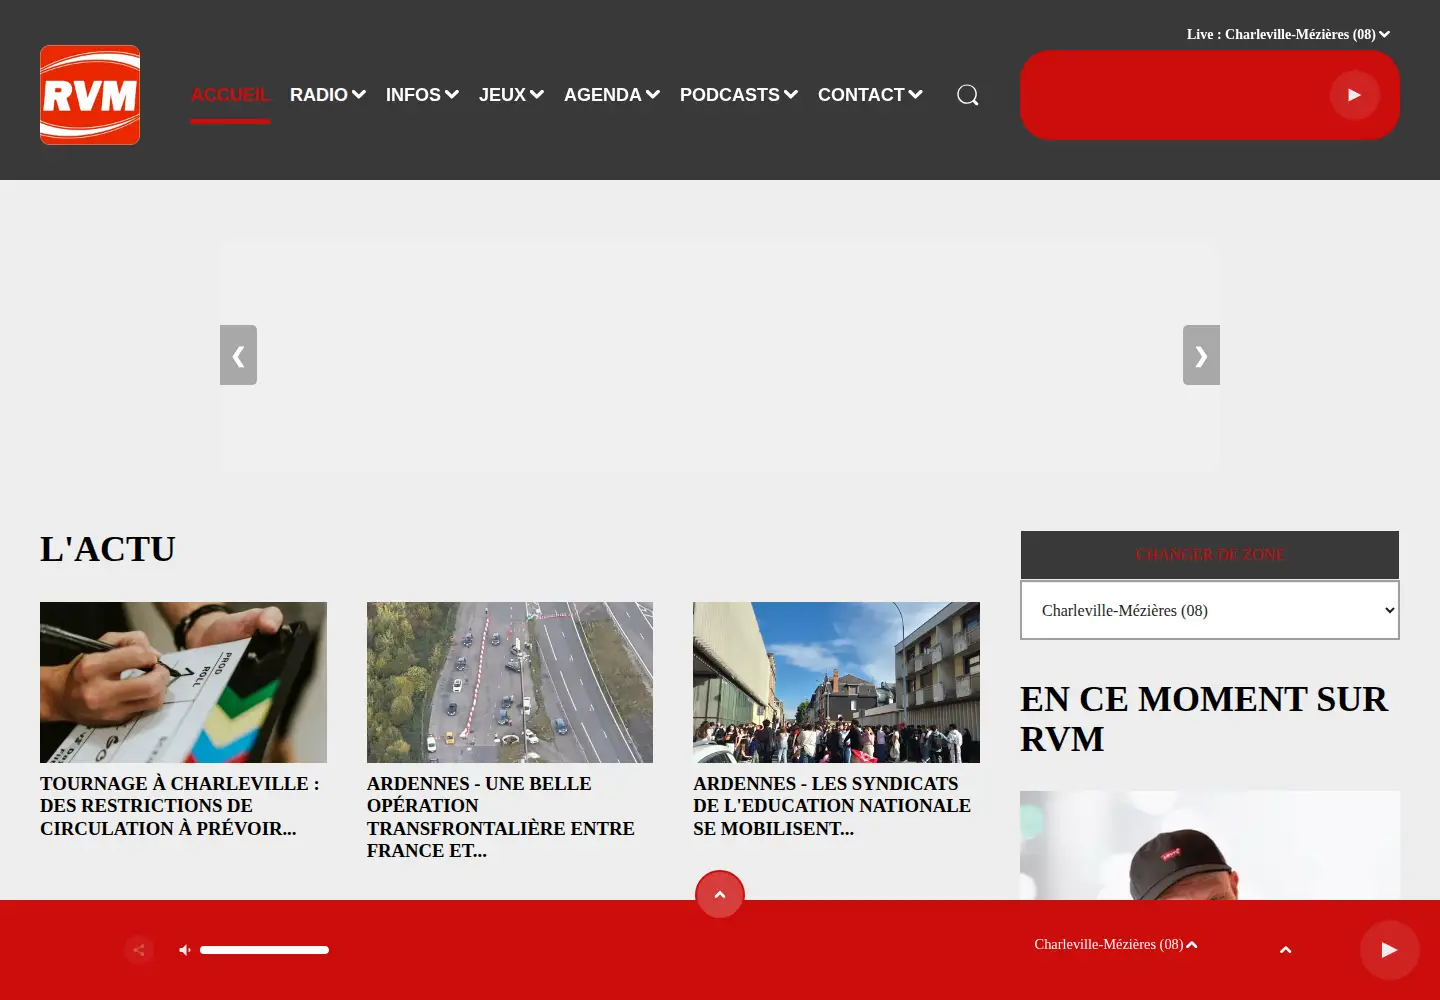Open the search magnifier icon
Image resolution: width=1440 pixels, height=1000 pixels.
(968, 95)
